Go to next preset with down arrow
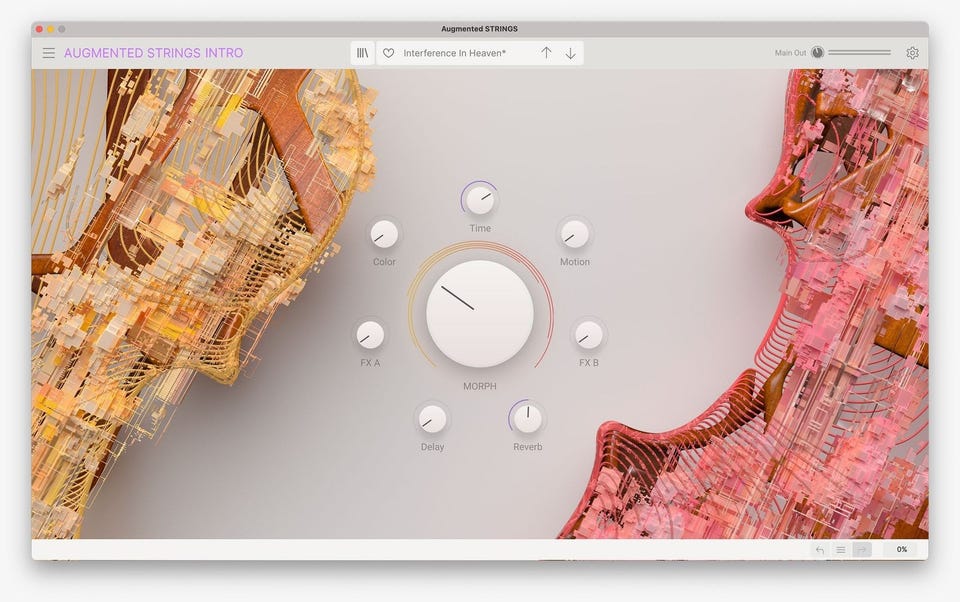Screen dimensions: 960x602 point(570,53)
